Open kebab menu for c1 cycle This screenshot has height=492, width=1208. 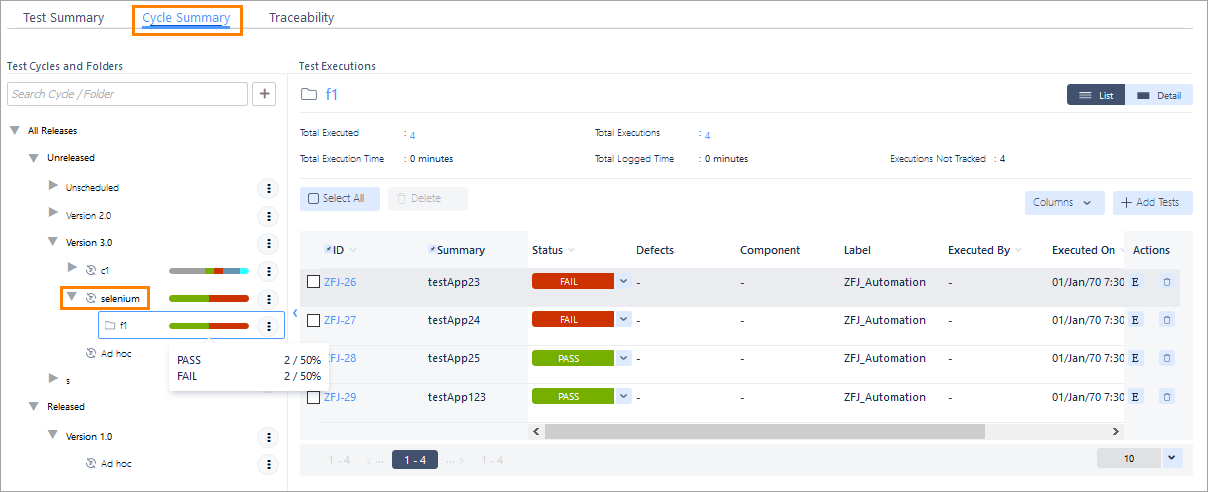[267, 271]
